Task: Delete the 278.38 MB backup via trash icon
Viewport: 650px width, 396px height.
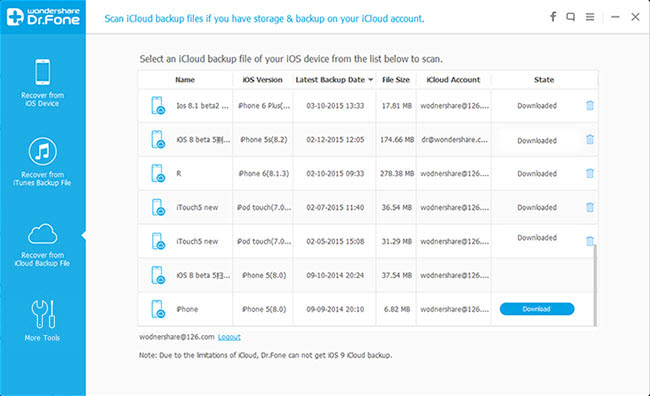Action: [590, 173]
